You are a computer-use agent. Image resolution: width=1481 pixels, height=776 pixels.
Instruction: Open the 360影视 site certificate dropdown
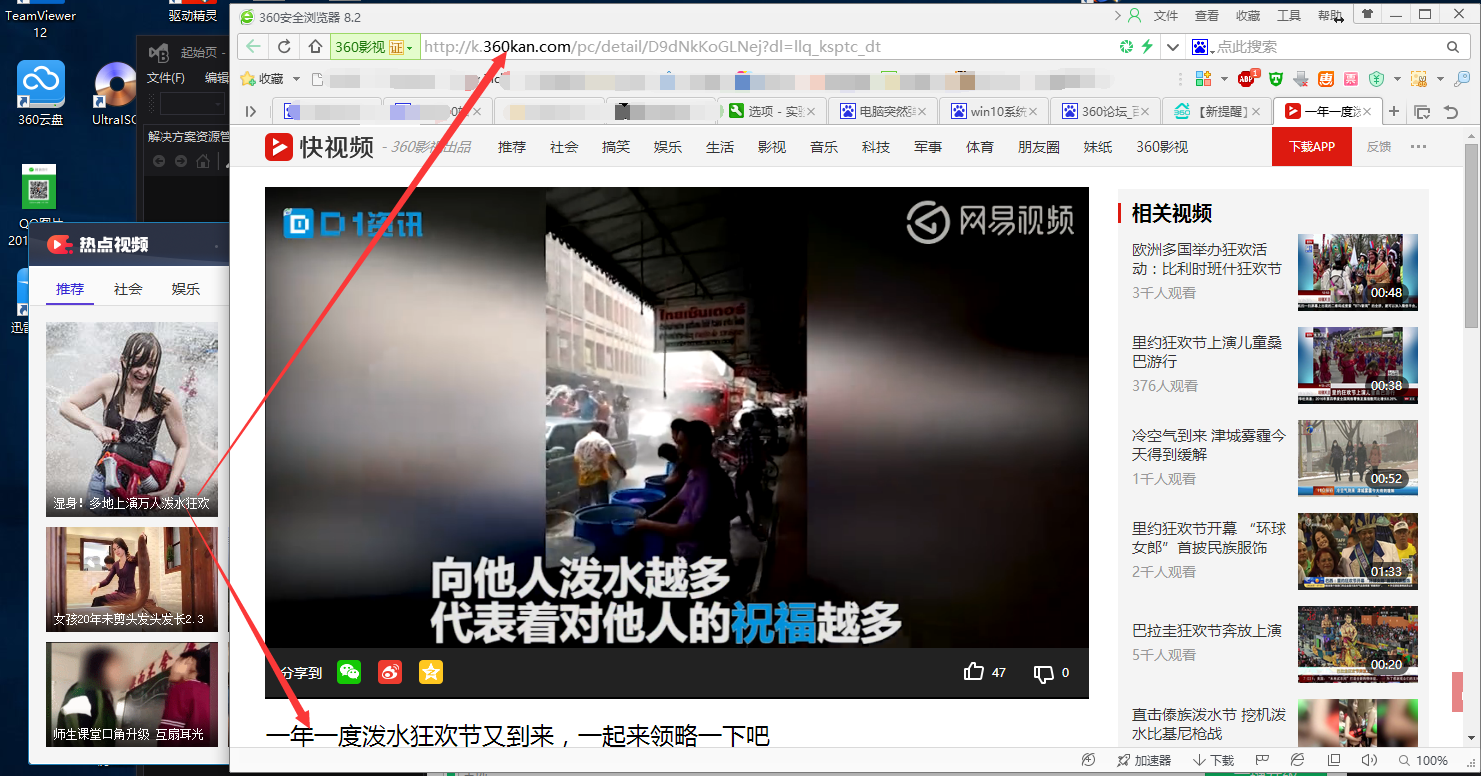coord(375,47)
